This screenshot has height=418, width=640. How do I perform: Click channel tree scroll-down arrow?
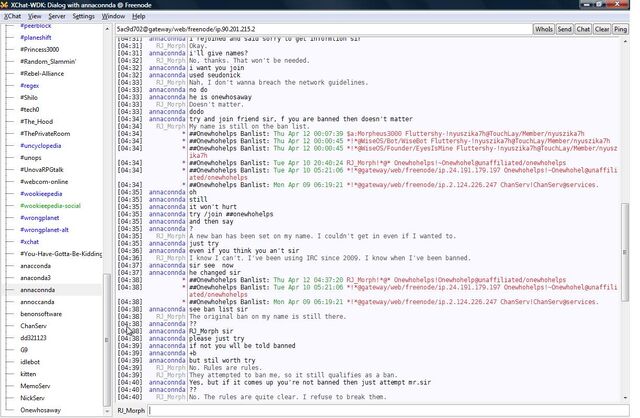[107, 411]
